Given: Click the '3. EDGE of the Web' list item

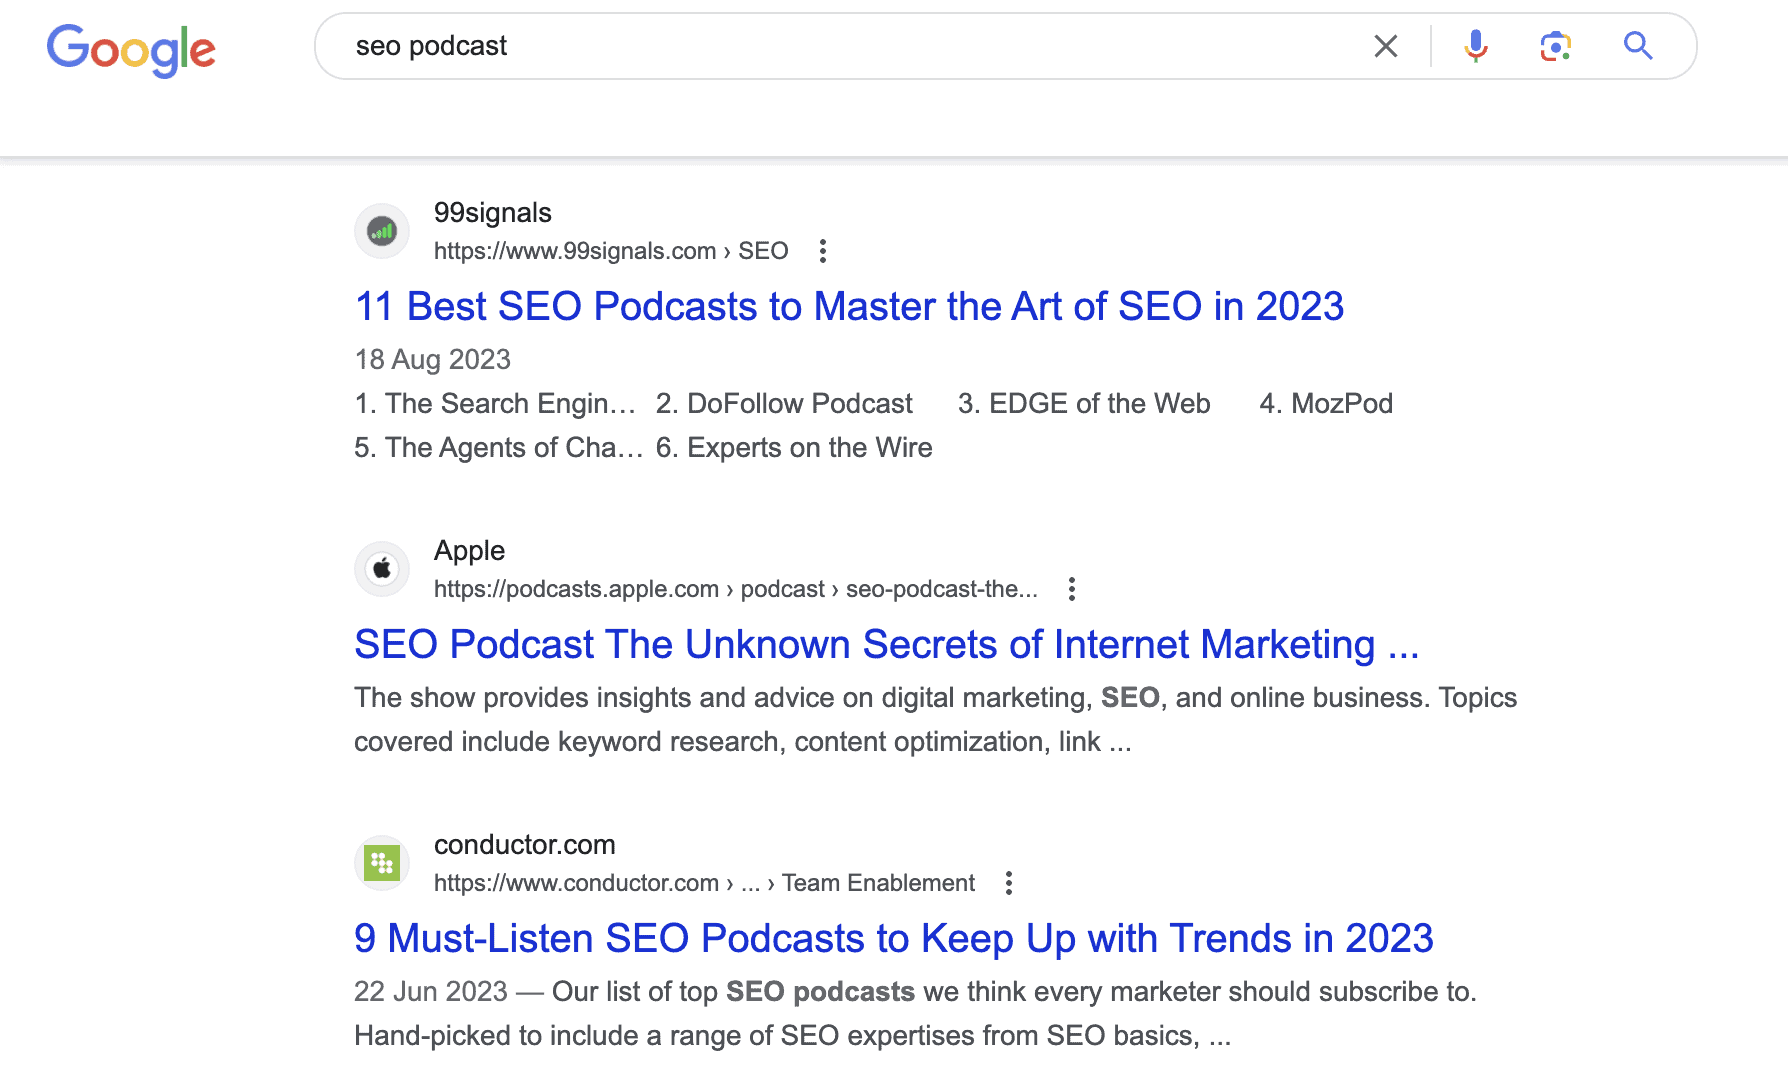Looking at the screenshot, I should [1084, 403].
